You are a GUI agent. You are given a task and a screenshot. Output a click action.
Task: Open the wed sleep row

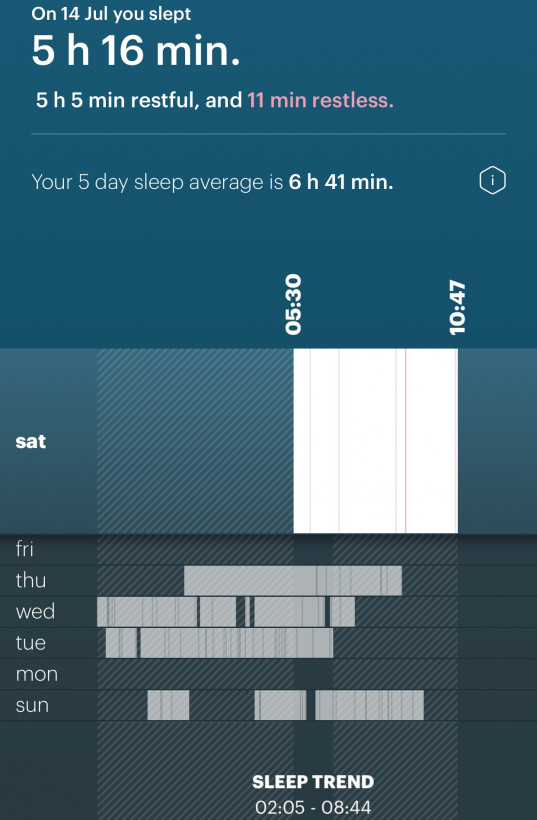pos(268,612)
